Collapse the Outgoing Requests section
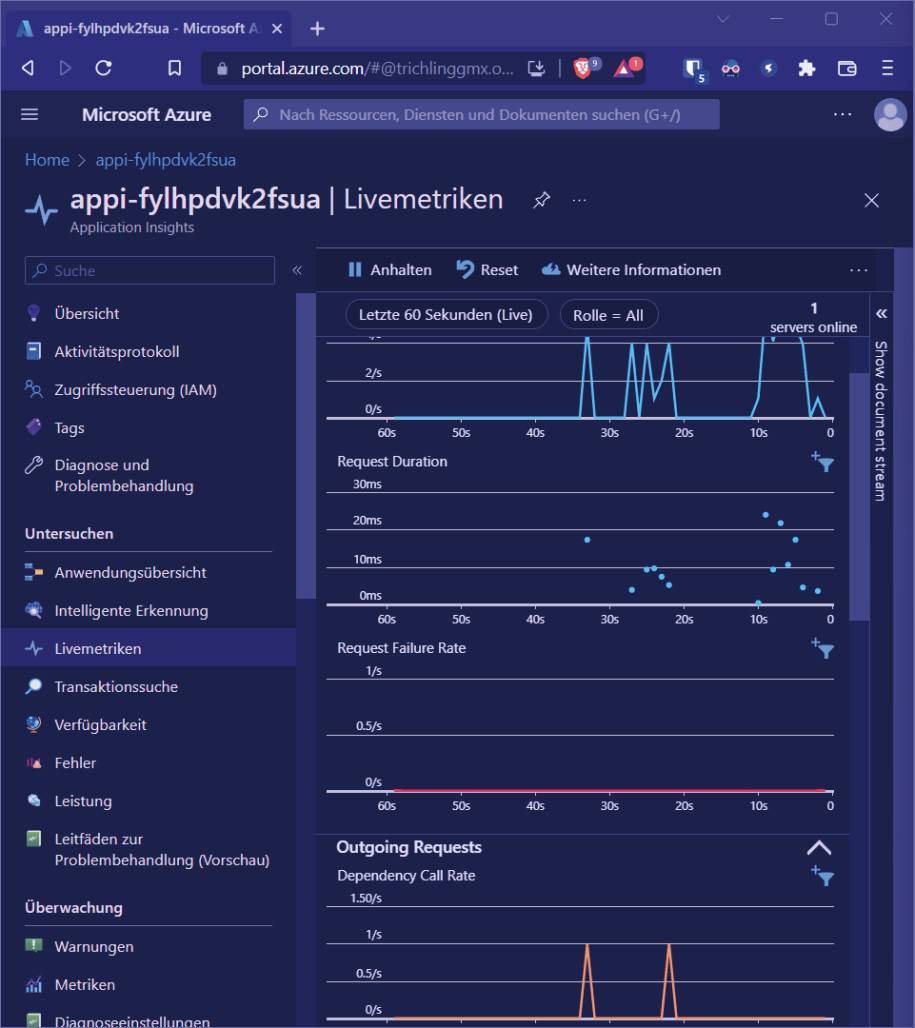915x1028 pixels. (x=819, y=848)
